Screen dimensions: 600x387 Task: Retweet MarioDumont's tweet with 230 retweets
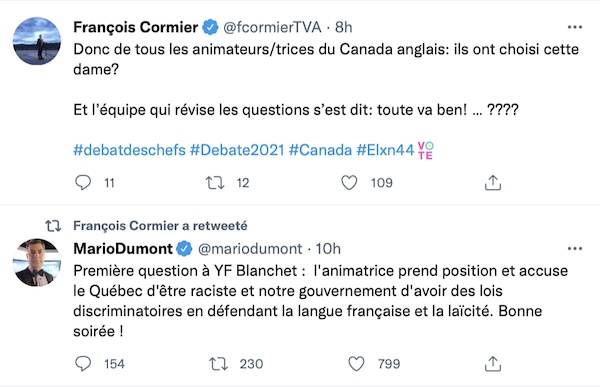[218, 364]
